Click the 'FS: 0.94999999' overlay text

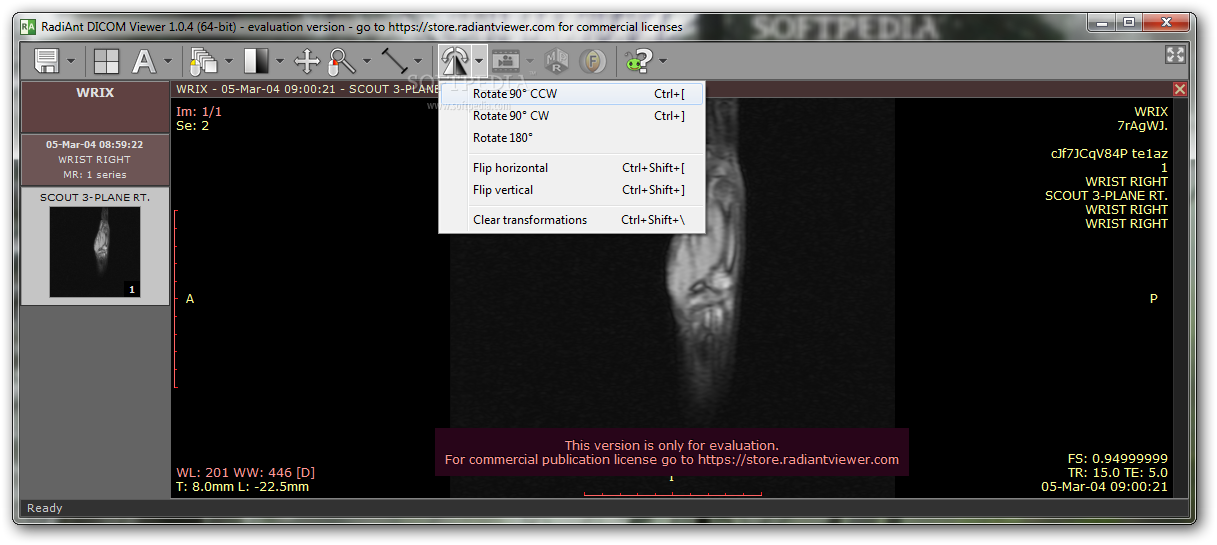pyautogui.click(x=1117, y=459)
